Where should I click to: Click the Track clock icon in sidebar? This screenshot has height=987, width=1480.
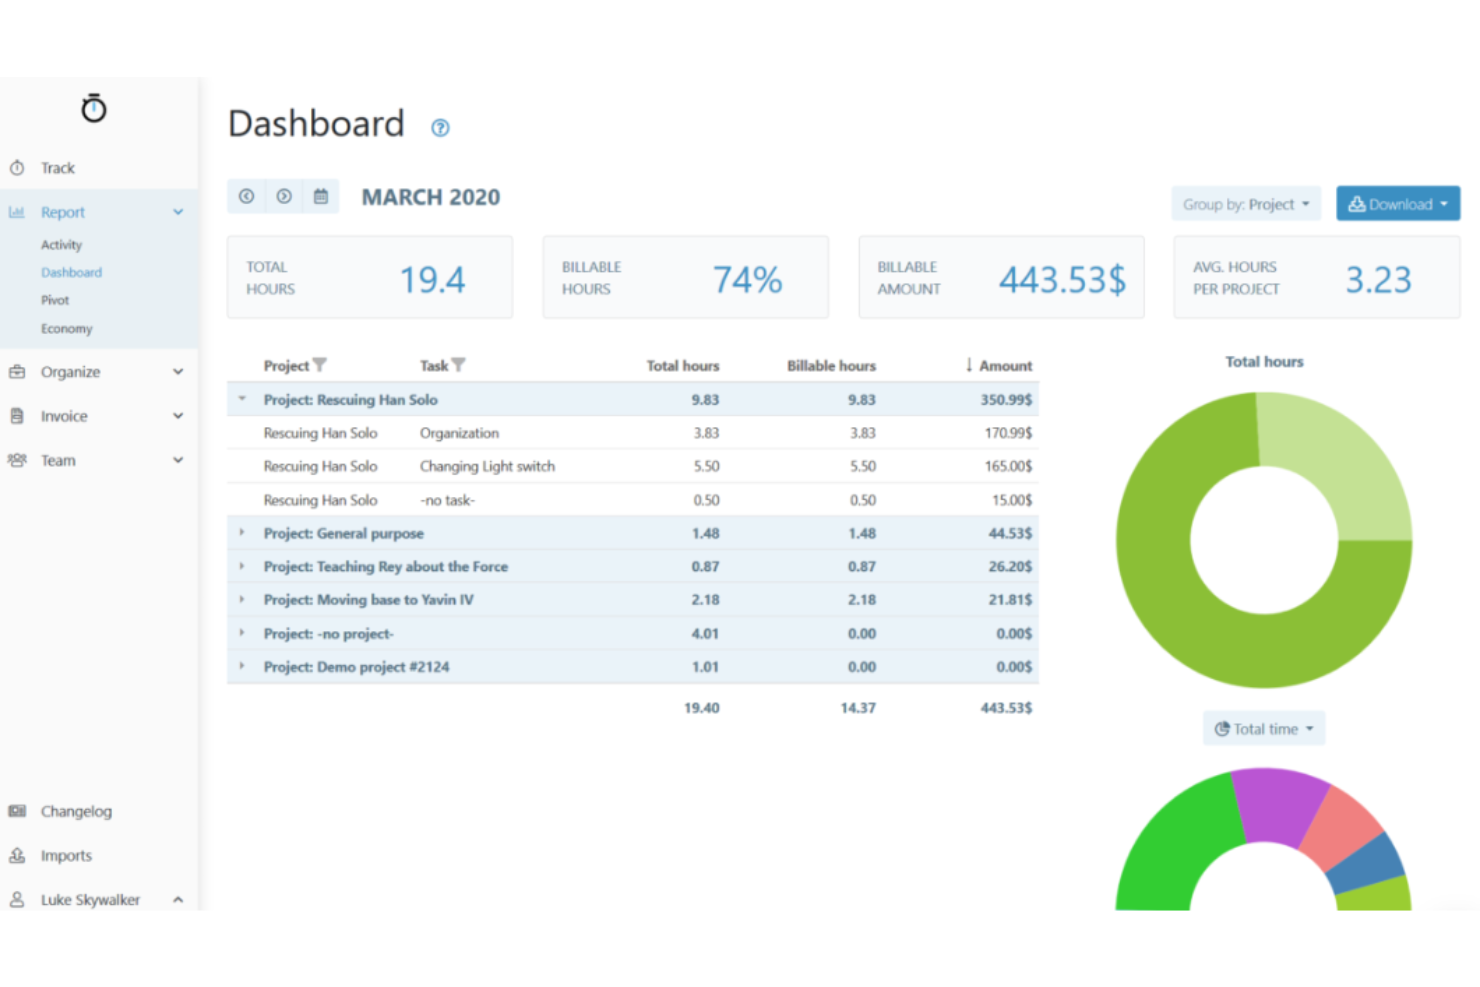tap(17, 168)
